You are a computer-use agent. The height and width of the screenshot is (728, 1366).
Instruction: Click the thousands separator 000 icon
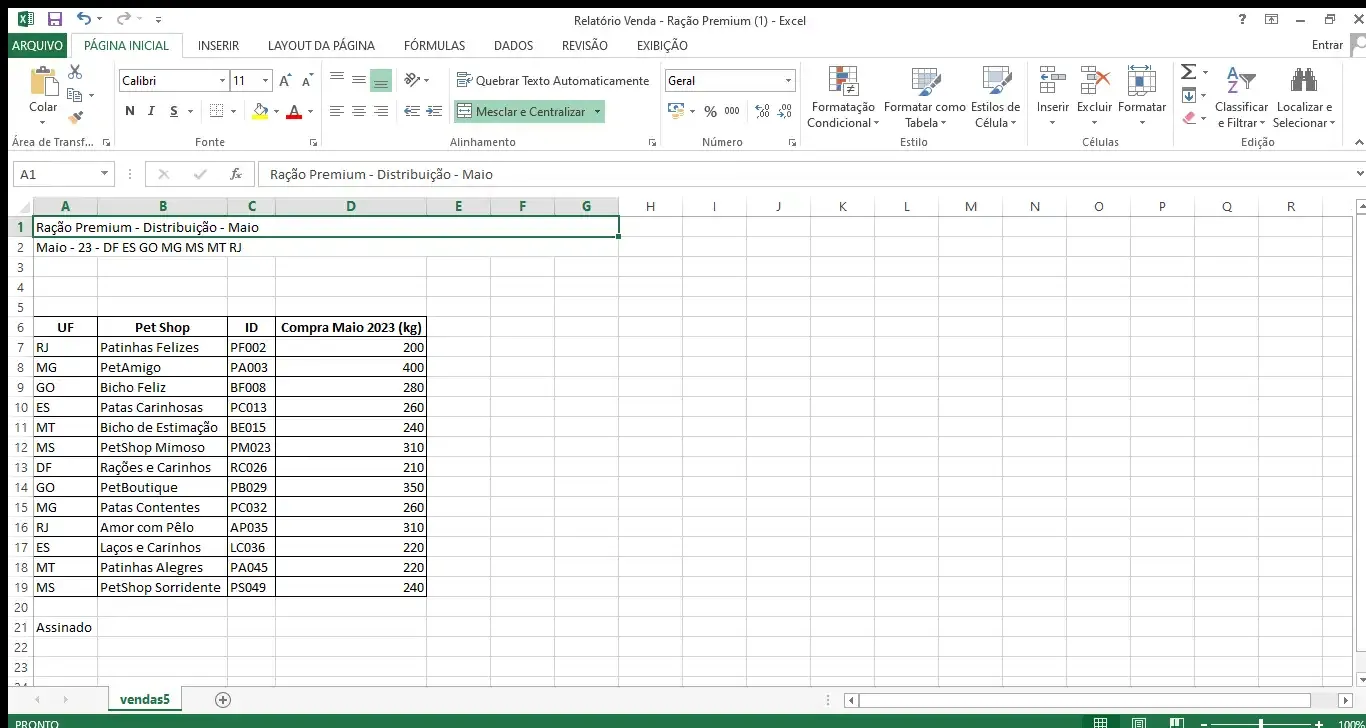pos(732,112)
